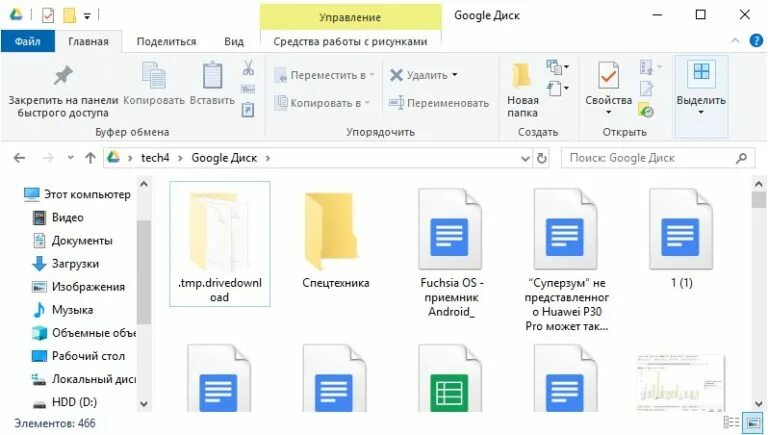
Task: Switch to large icons view in status bar
Action: (x=751, y=422)
